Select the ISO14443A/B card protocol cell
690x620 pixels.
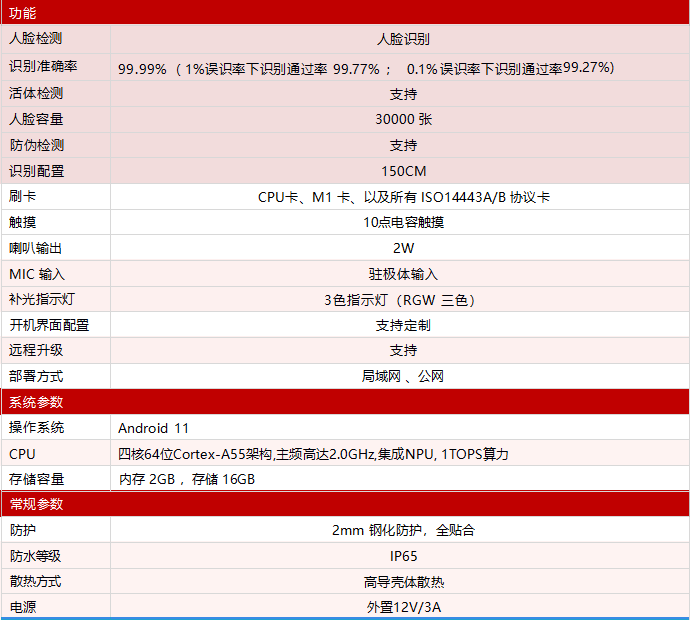click(403, 197)
